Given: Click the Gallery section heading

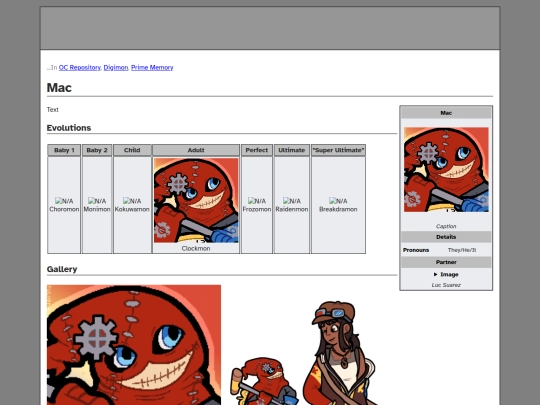Looking at the screenshot, I should (62, 269).
